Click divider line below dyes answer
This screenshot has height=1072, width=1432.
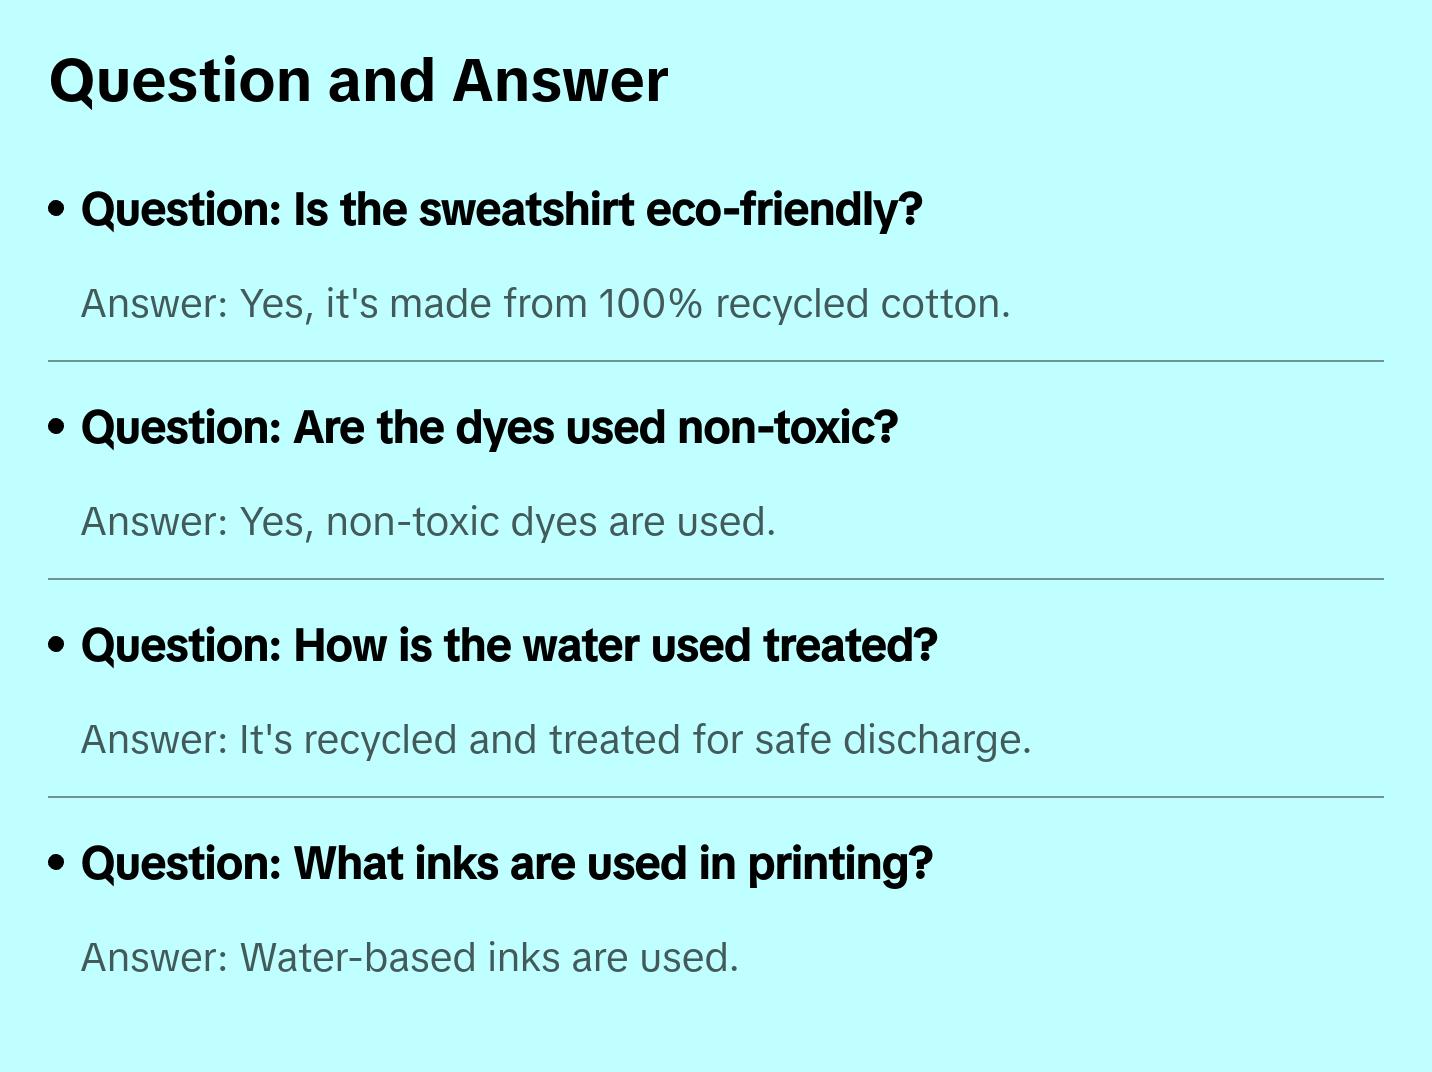click(715, 579)
